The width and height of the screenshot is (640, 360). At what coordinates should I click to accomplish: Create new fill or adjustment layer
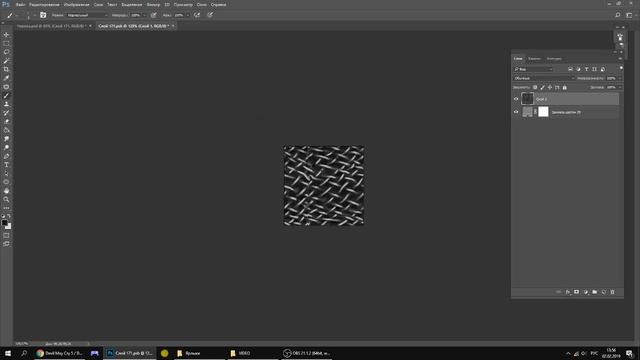pyautogui.click(x=585, y=292)
